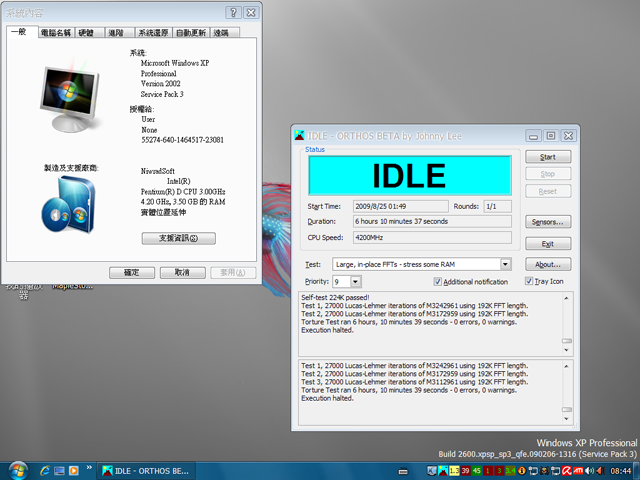This screenshot has width=640, height=480.
Task: Click the Start Time field in ORTHOS
Action: click(400, 207)
